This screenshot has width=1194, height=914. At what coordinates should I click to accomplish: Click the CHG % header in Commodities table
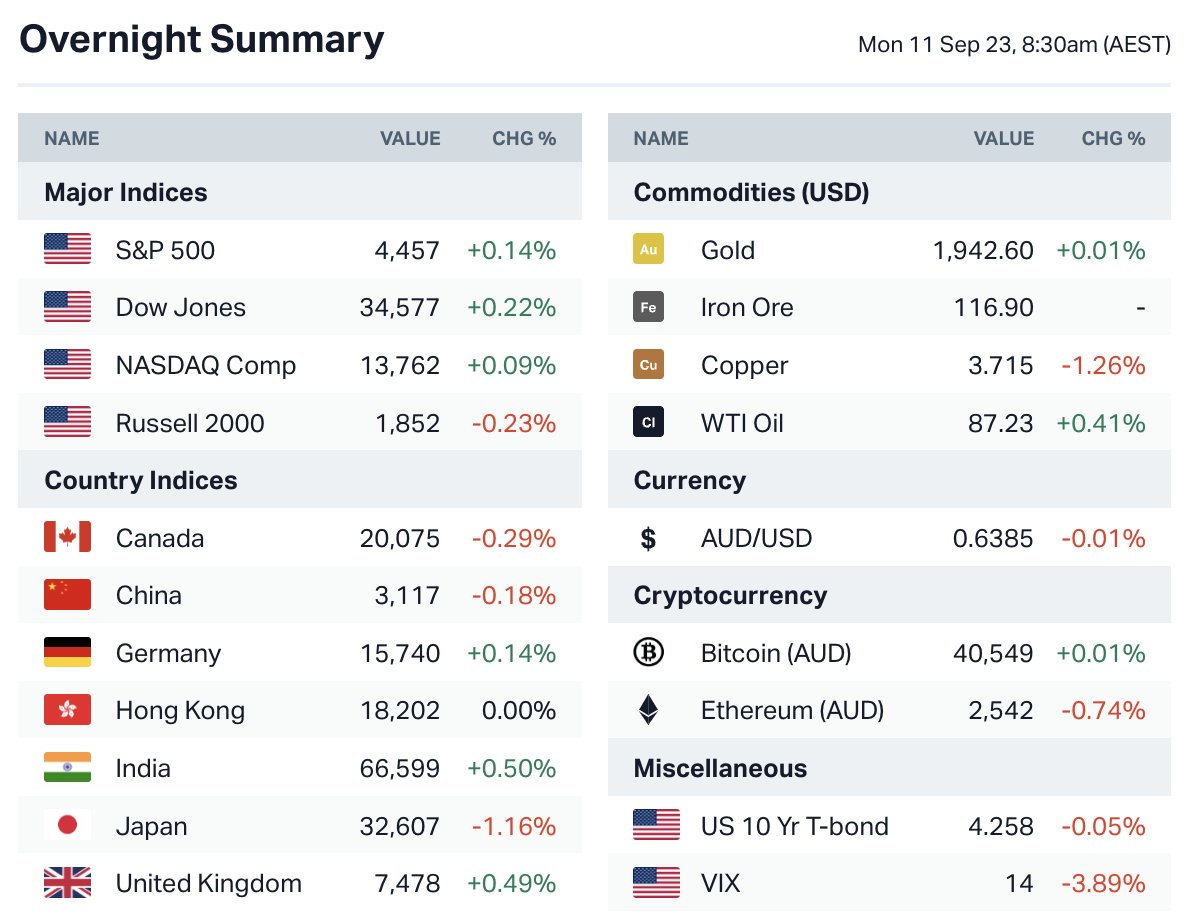pyautogui.click(x=1113, y=139)
